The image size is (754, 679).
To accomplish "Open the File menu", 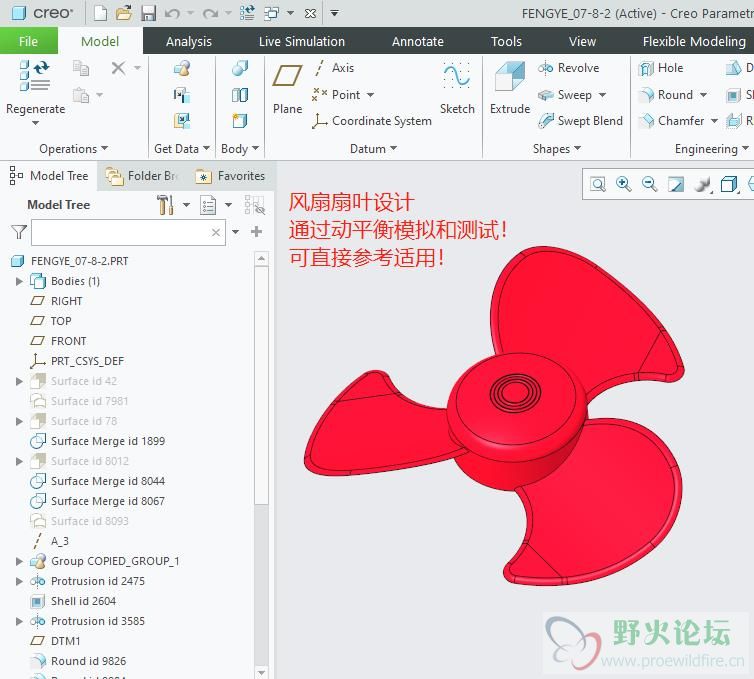I will [28, 41].
